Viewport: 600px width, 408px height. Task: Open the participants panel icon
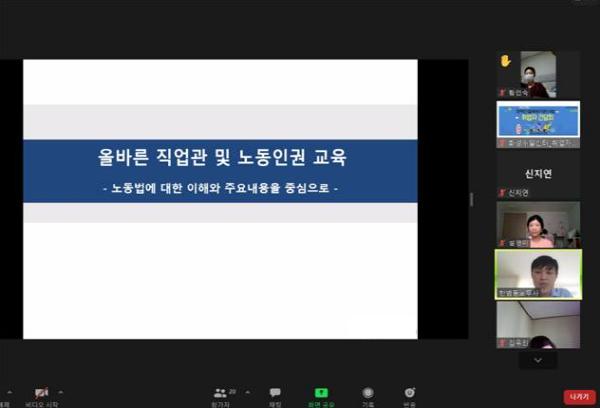pos(220,393)
